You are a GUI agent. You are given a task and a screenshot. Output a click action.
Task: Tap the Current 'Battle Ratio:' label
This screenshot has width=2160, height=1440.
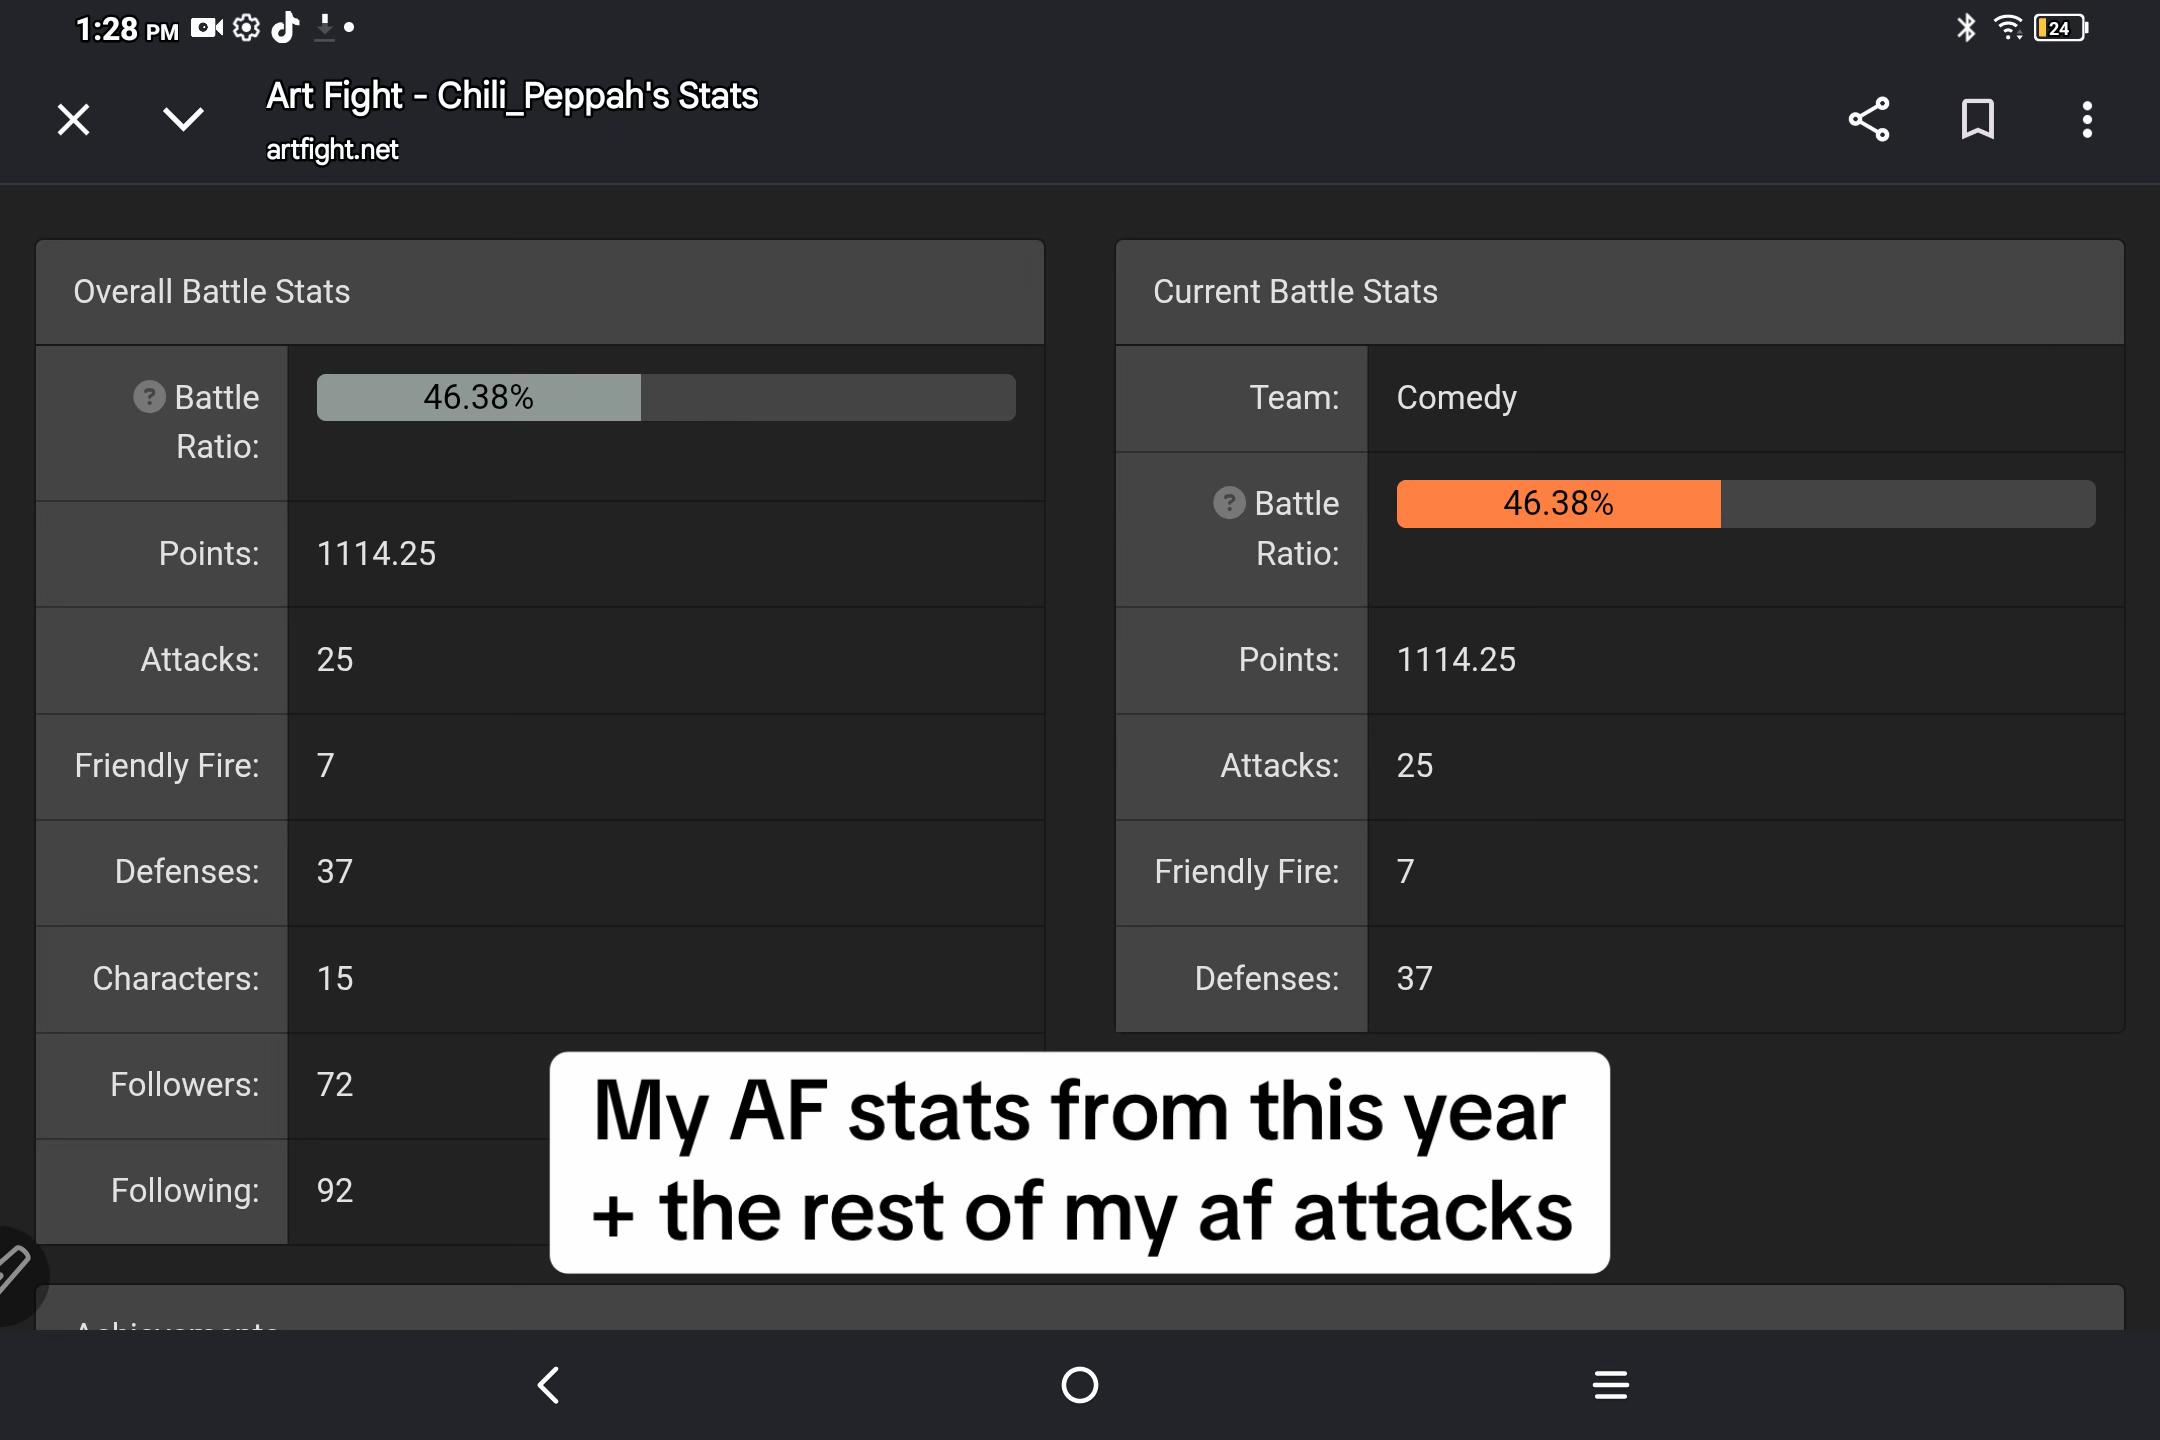tap(1297, 528)
